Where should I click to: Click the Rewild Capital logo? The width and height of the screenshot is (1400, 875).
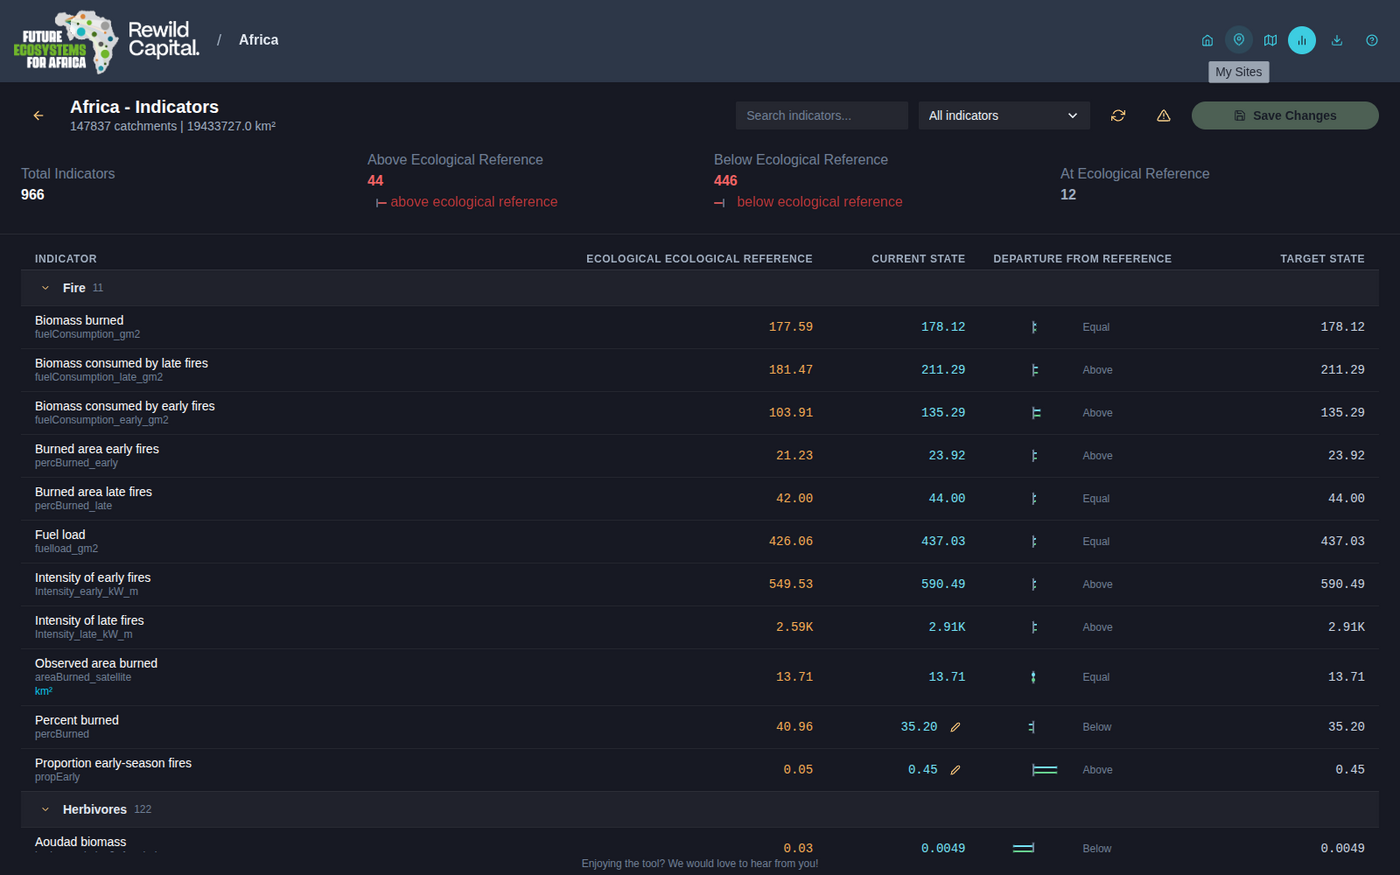(164, 40)
